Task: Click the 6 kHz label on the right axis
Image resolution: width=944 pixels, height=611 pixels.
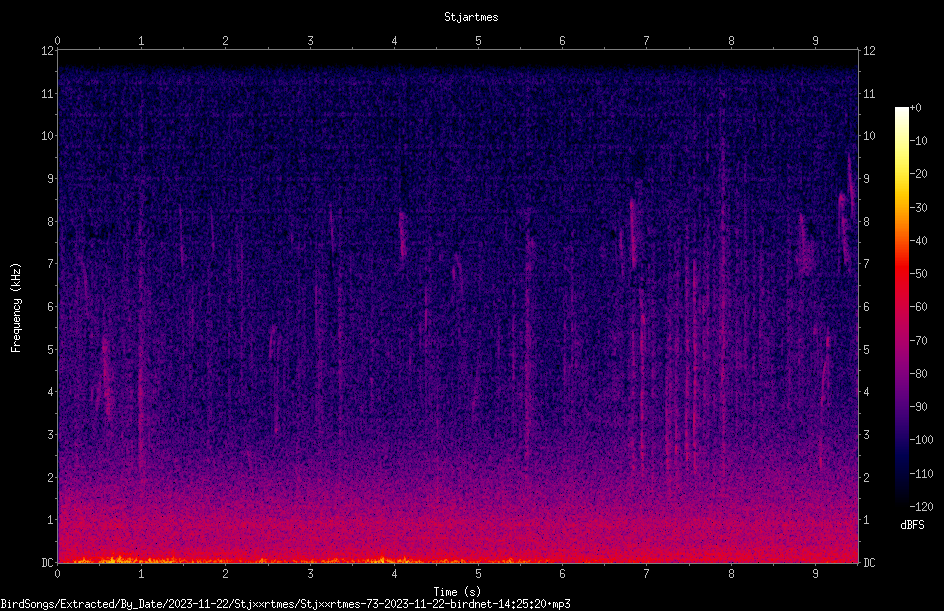Action: (x=866, y=306)
